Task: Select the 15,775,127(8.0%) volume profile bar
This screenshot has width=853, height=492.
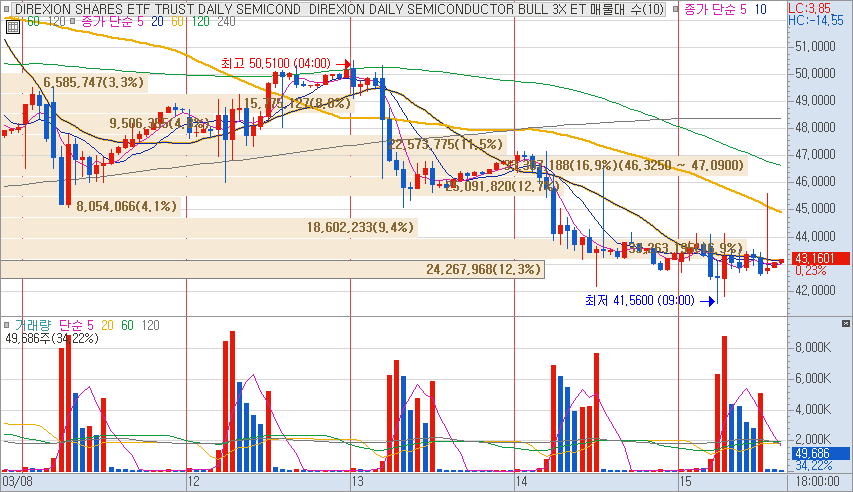Action: (177, 103)
